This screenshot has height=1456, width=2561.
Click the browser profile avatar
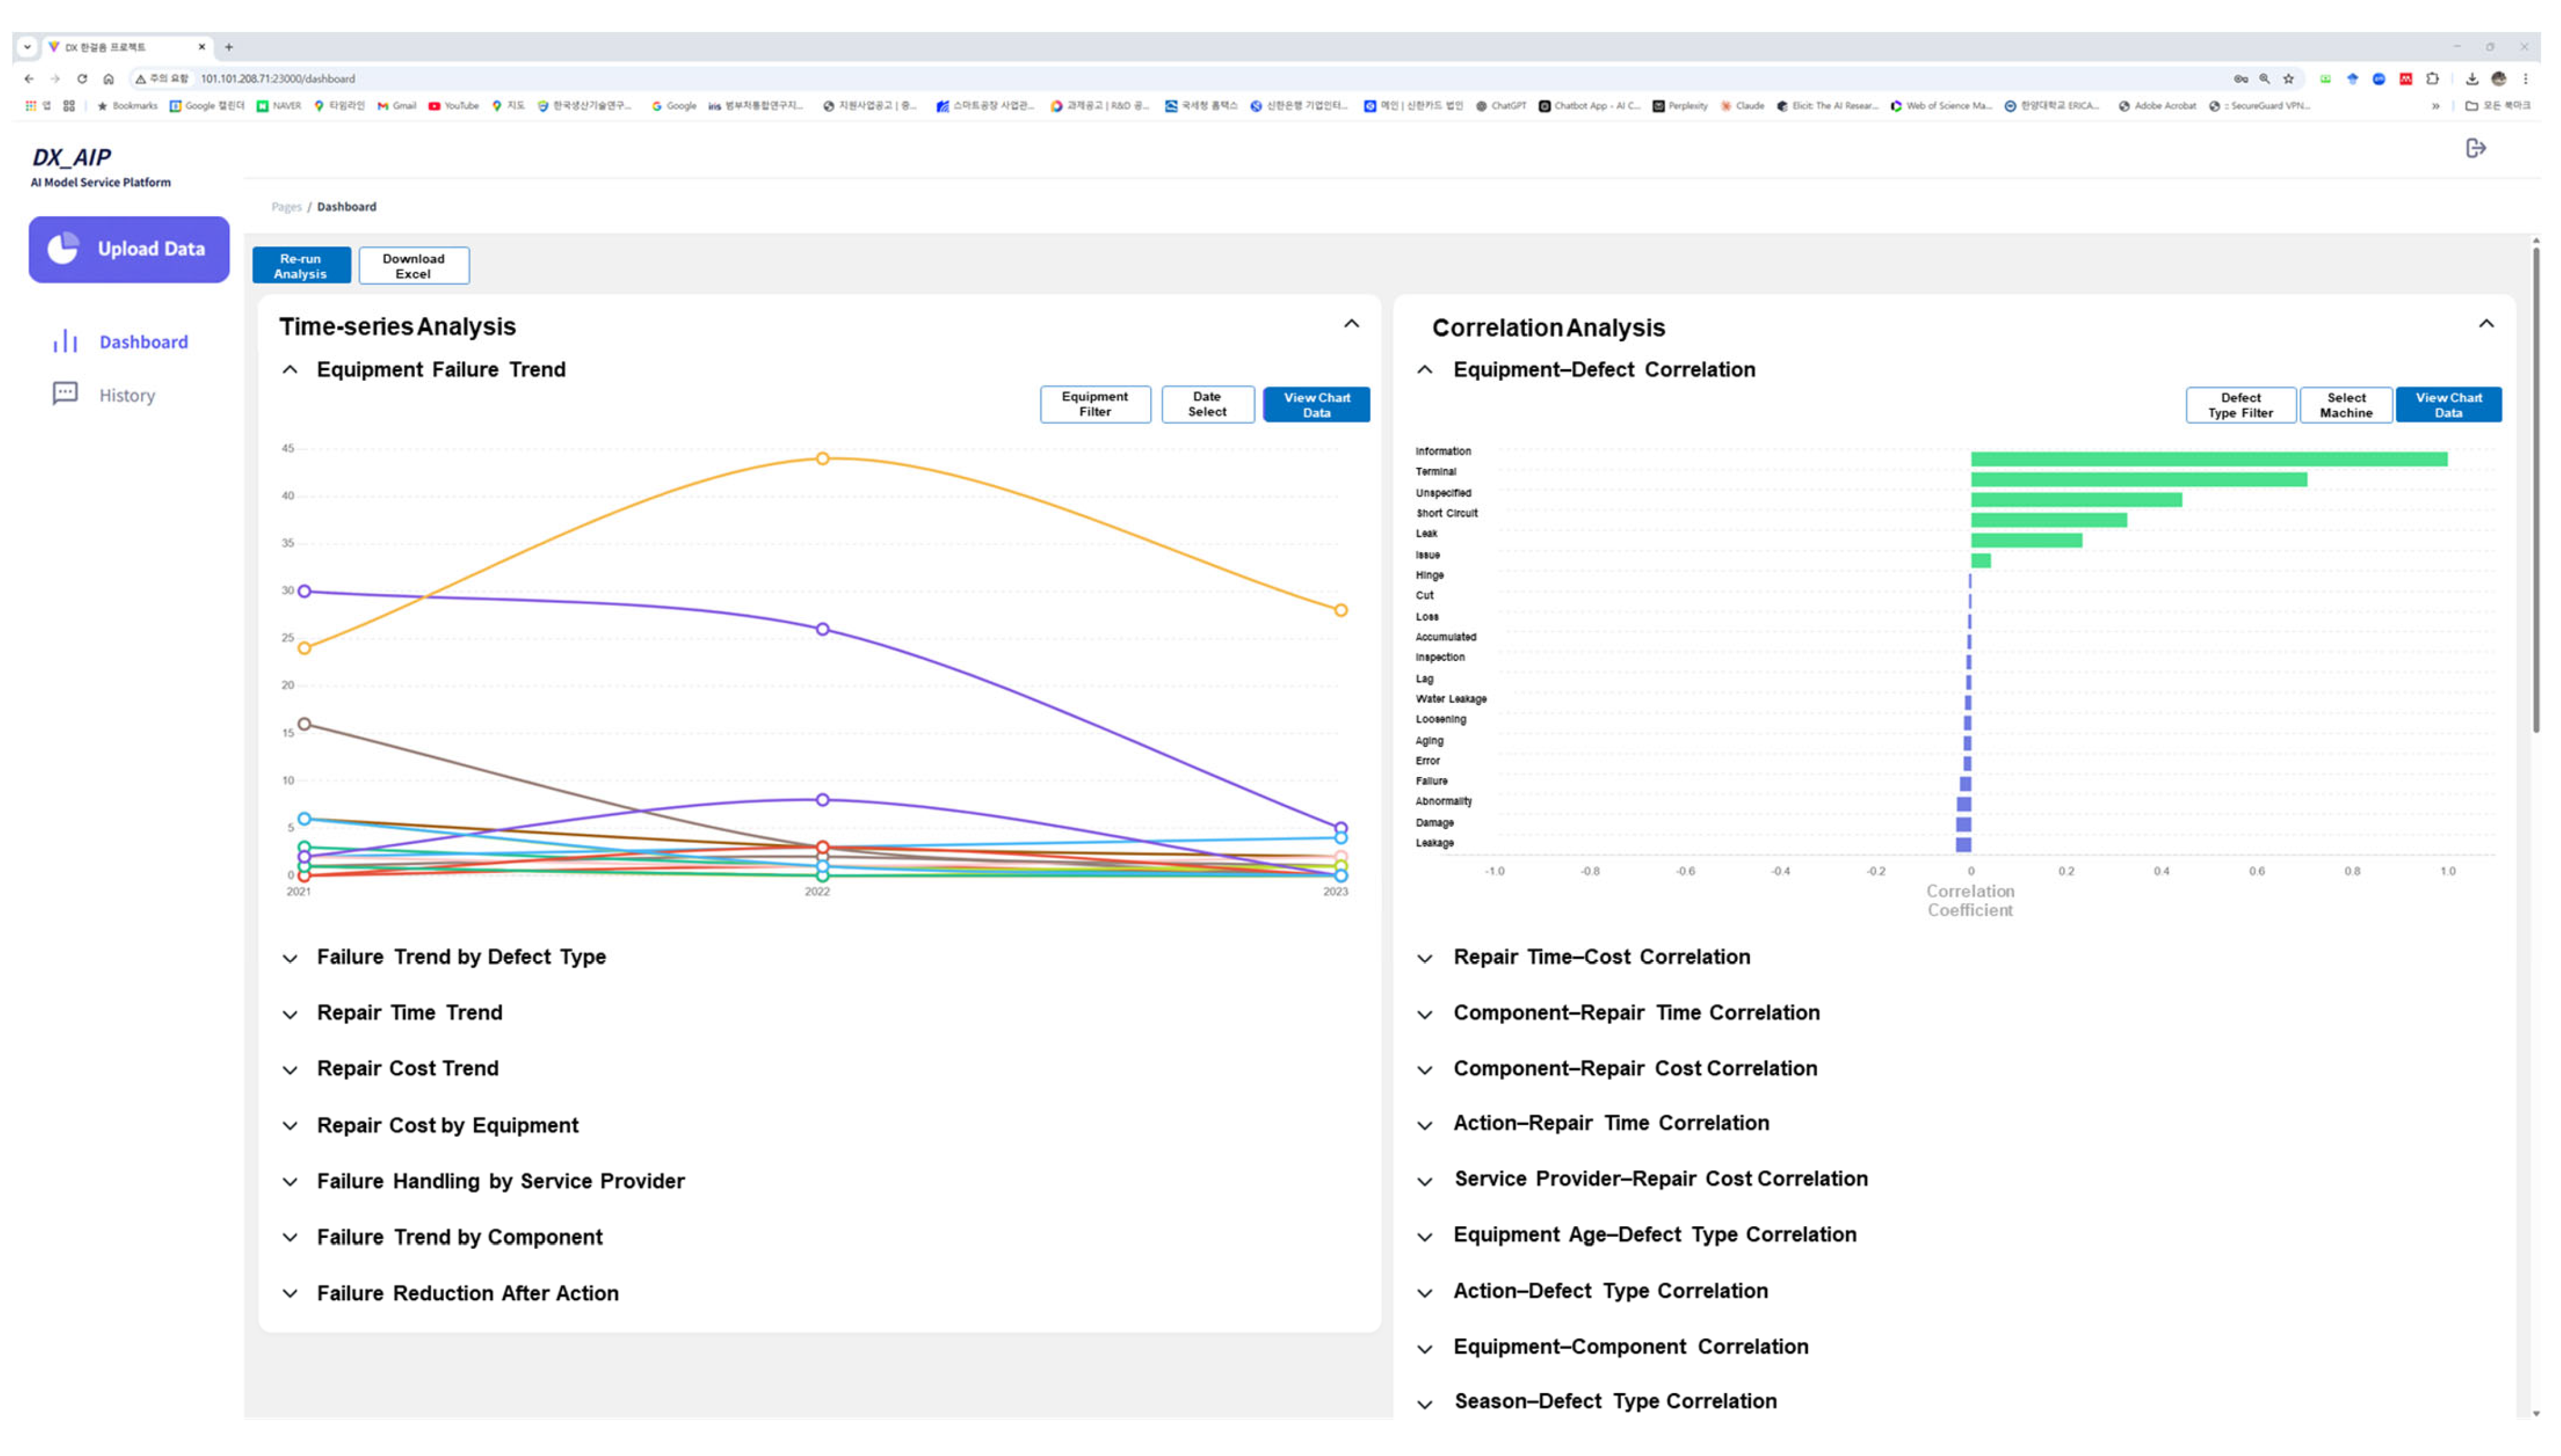click(2498, 78)
